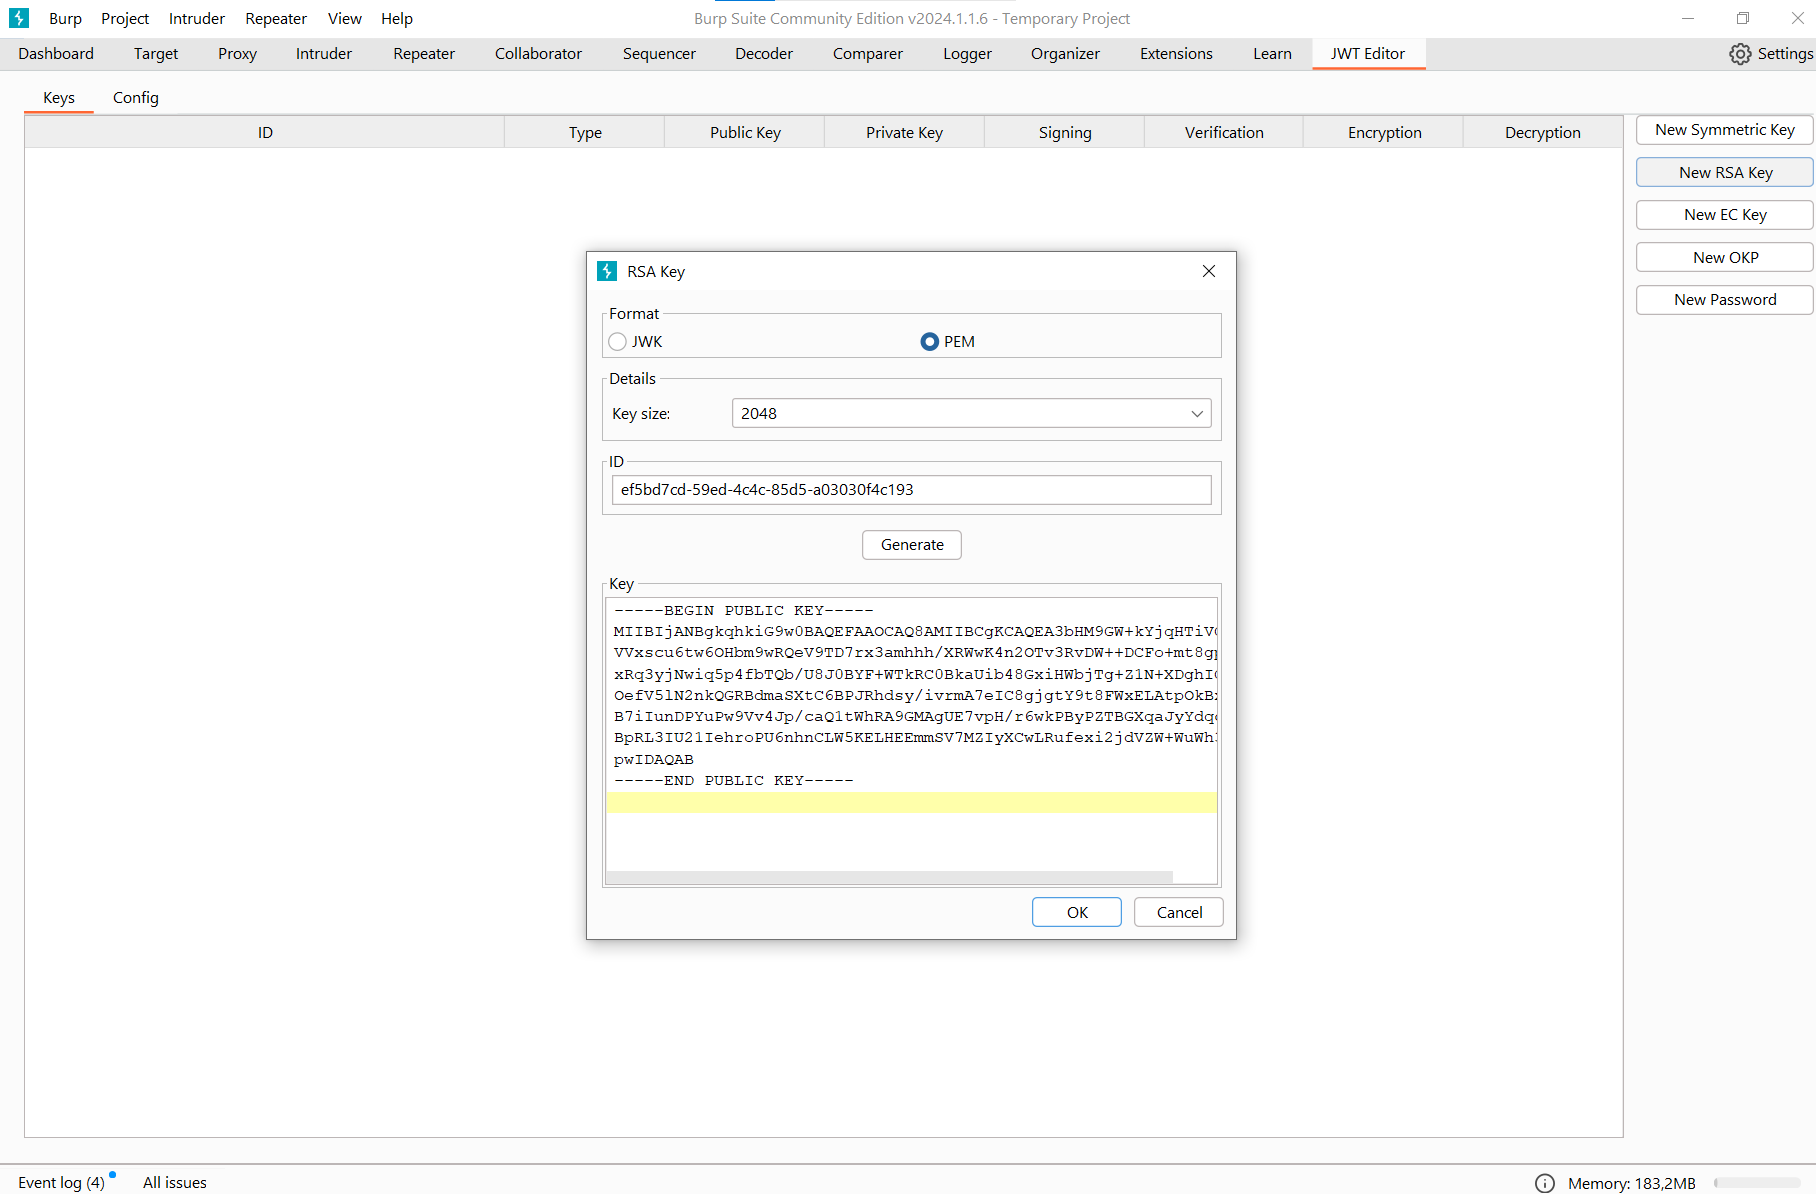Open the Decoder tab
Viewport: 1816px width, 1194px height.
tap(764, 54)
